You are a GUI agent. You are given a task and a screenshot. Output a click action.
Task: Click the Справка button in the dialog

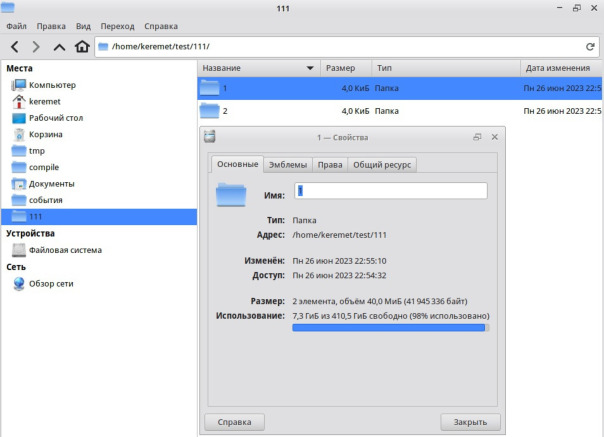(234, 422)
